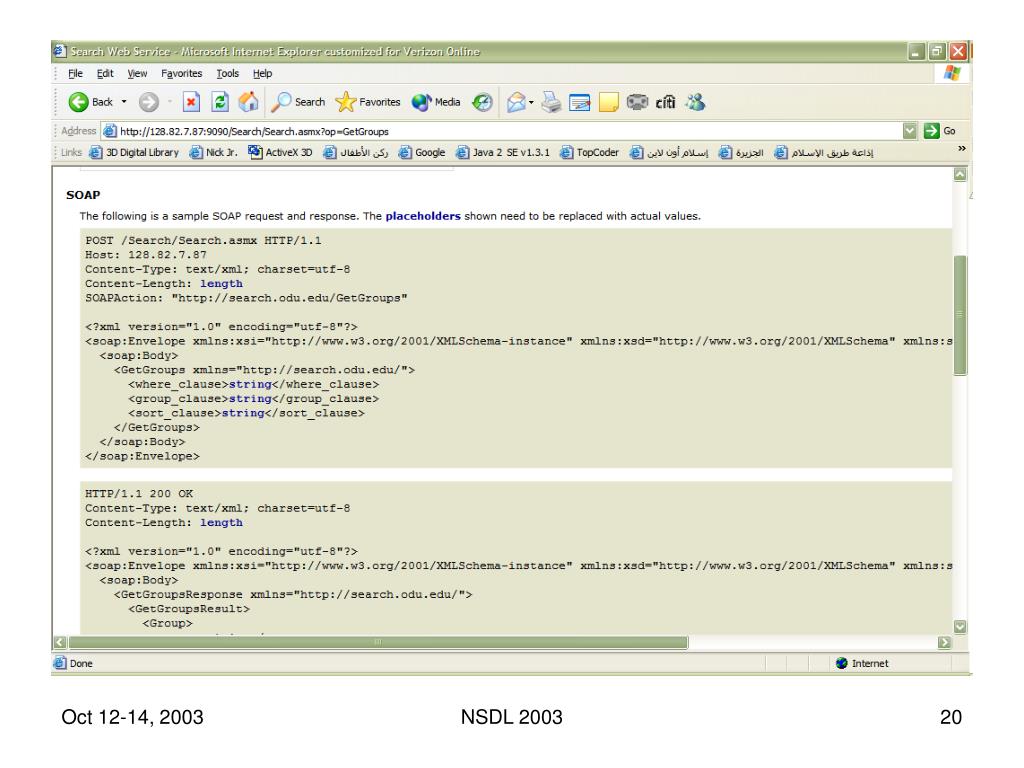Open the Java 2 SE v1.3.1 link

(503, 153)
